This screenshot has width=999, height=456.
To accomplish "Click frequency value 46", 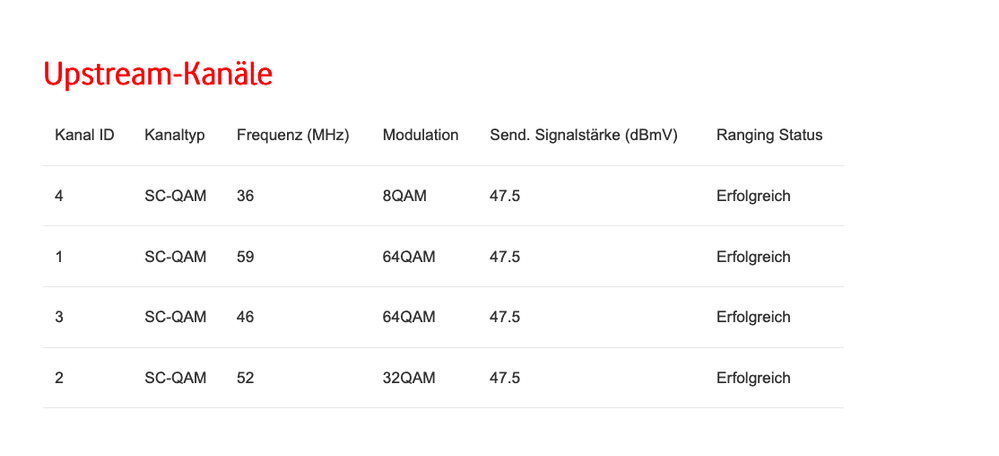I will 245,317.
